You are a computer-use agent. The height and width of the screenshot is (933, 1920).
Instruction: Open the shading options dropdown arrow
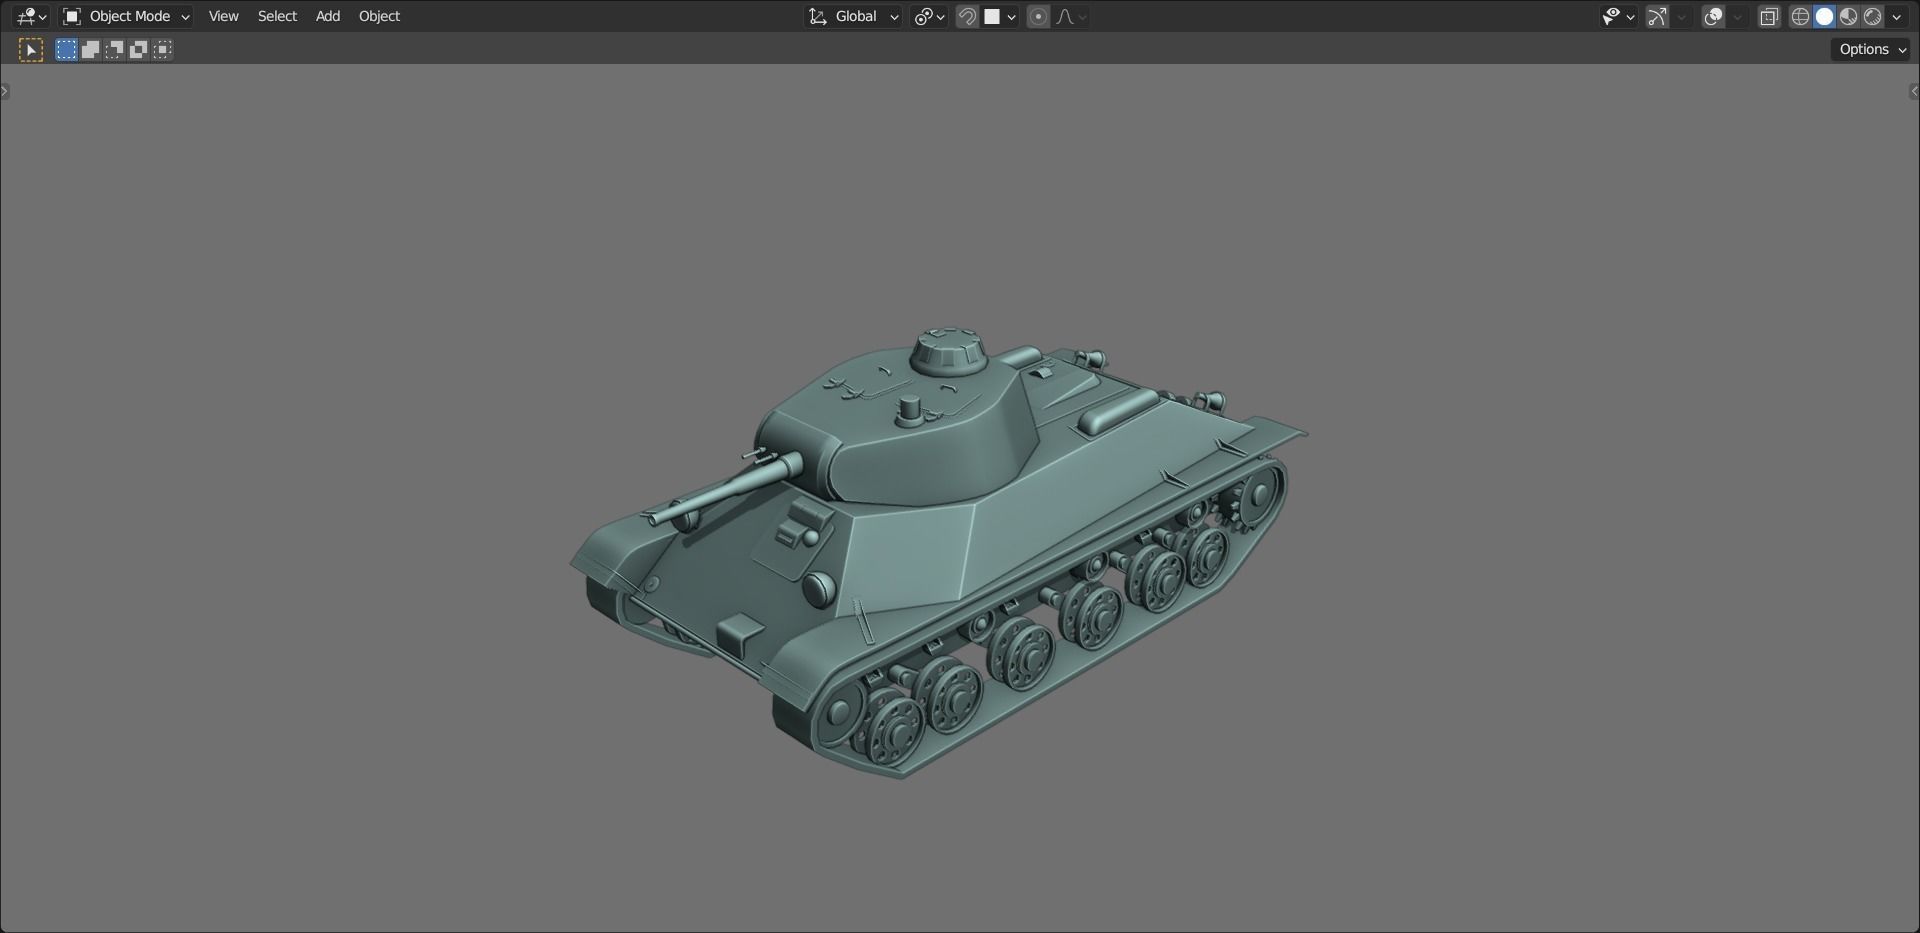[1897, 16]
